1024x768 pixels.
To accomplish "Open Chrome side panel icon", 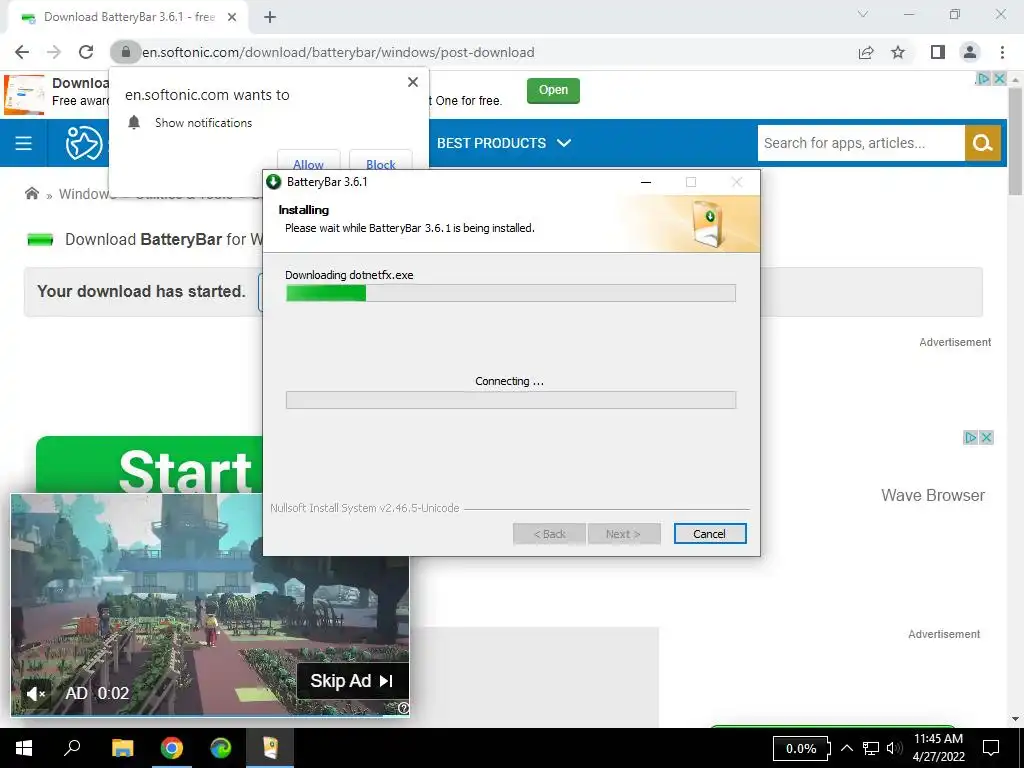I will (938, 52).
